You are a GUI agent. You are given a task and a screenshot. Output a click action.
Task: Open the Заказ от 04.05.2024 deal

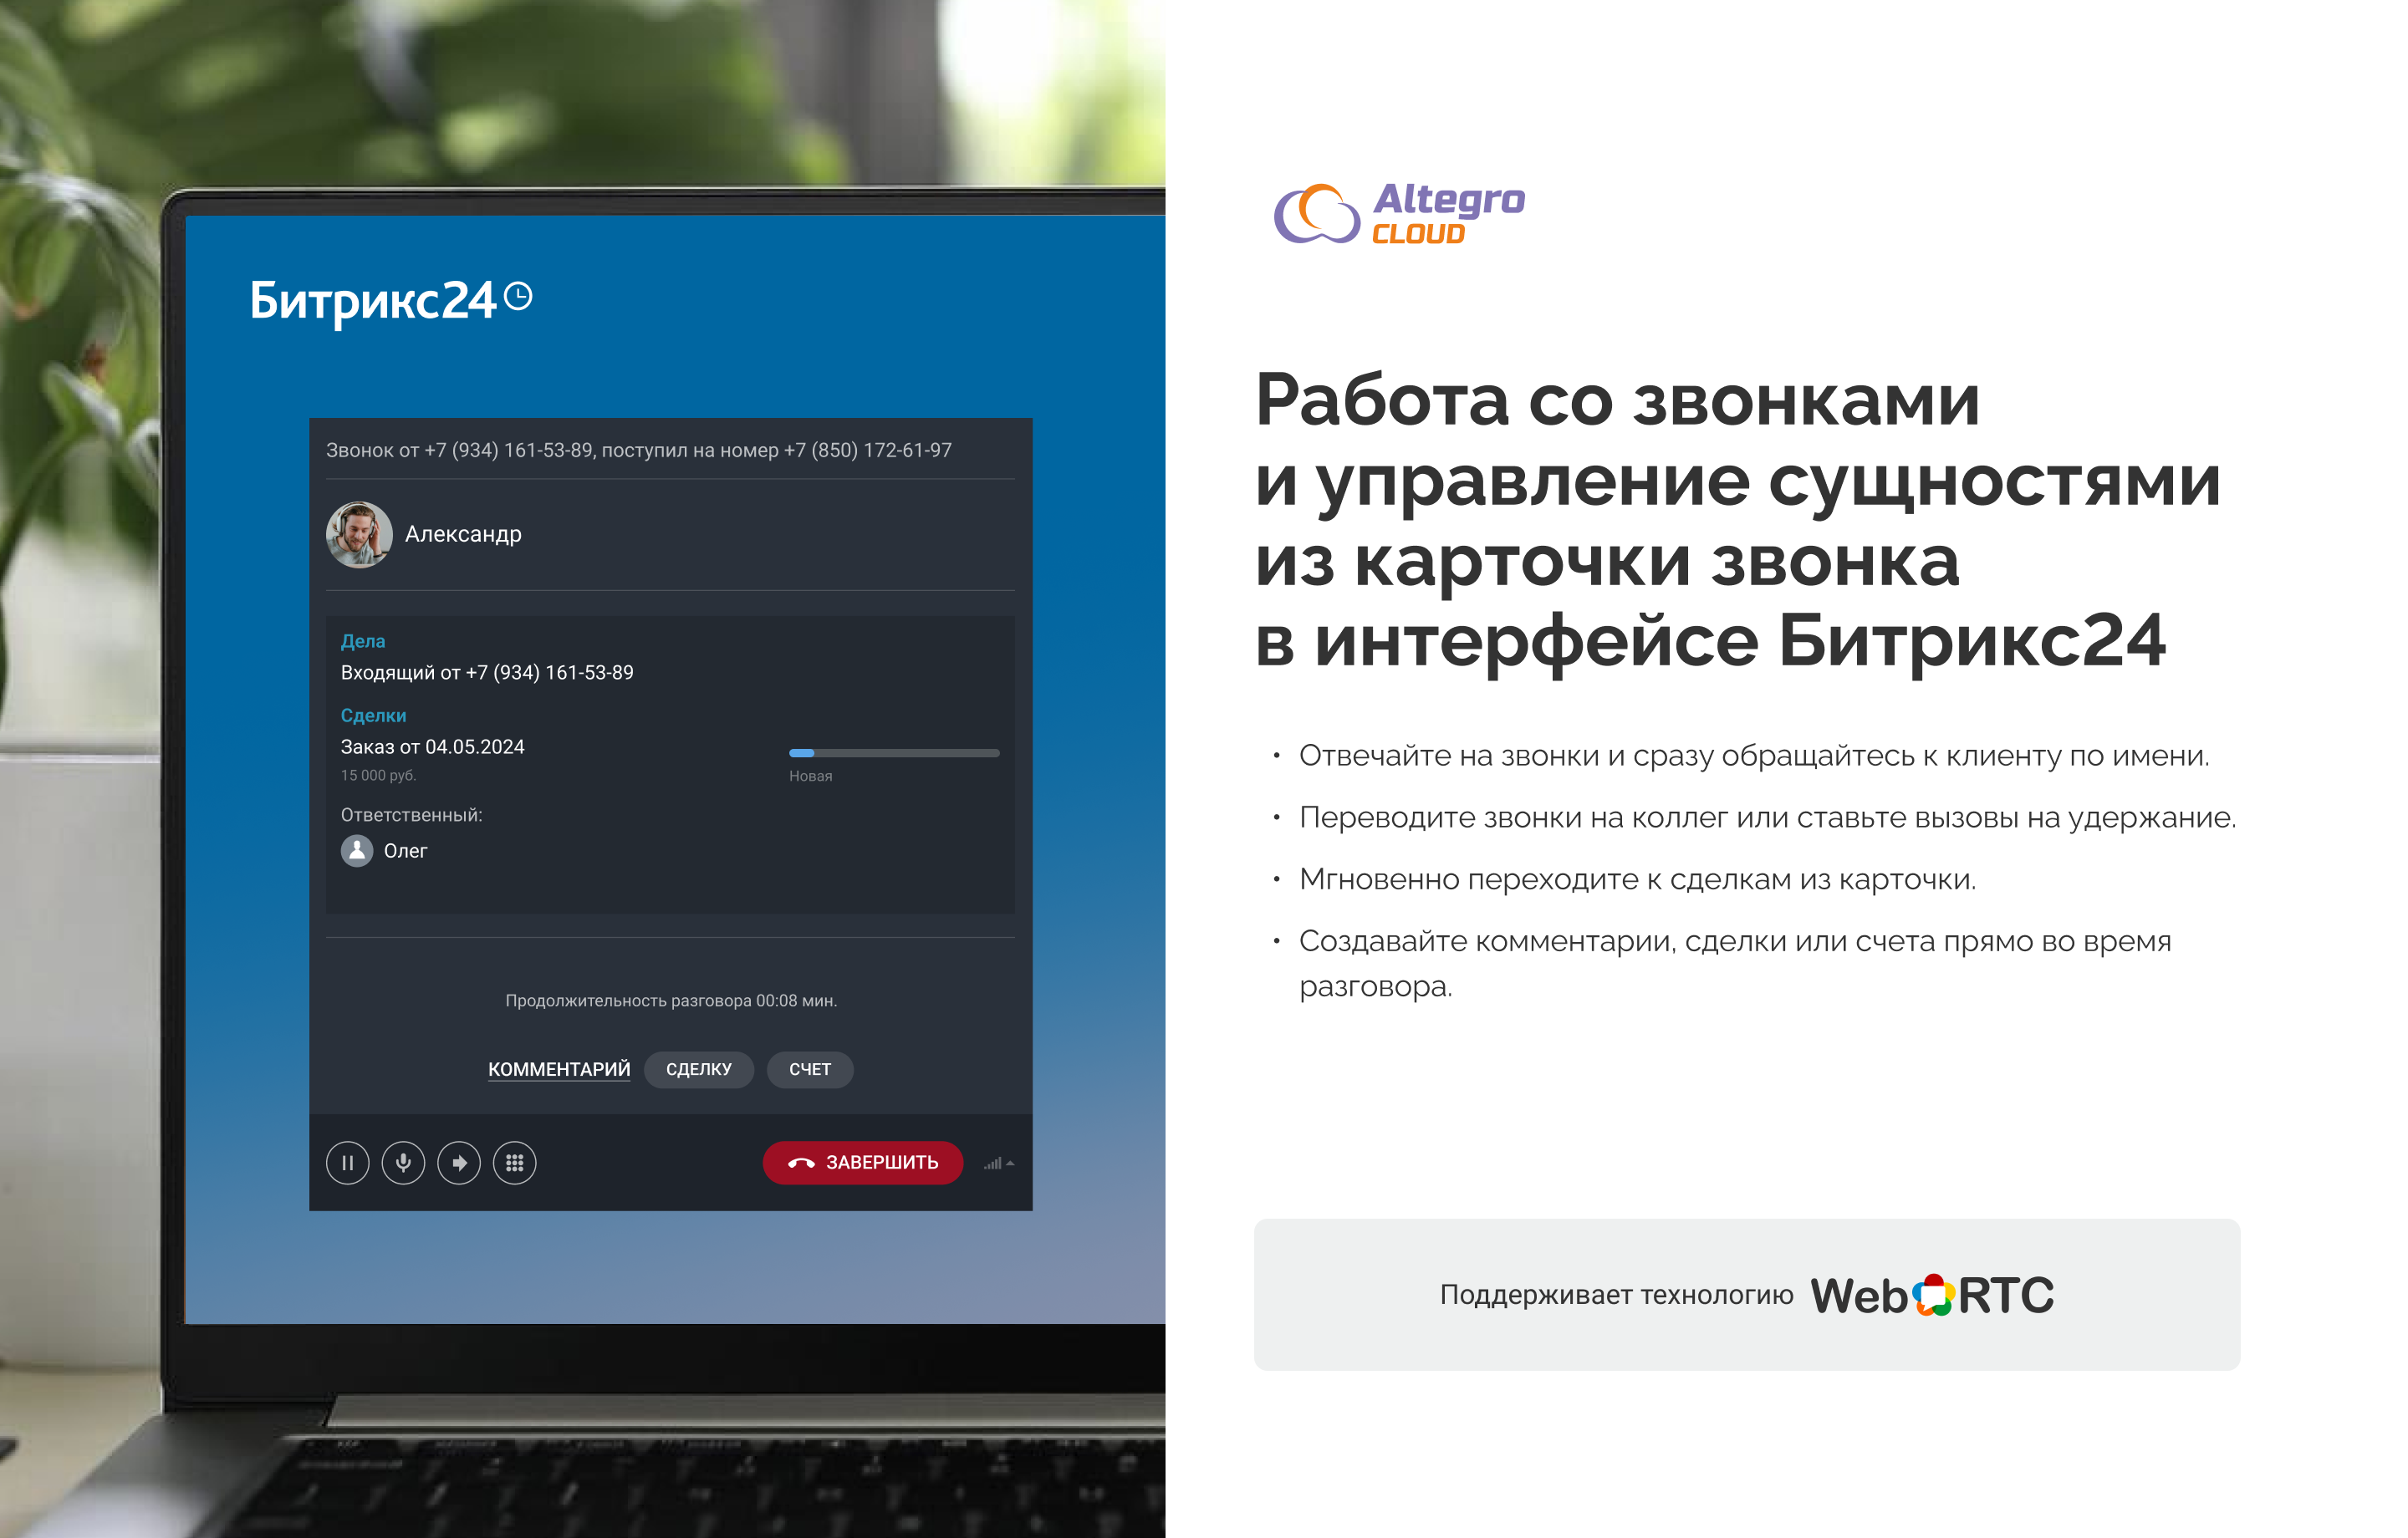(432, 747)
